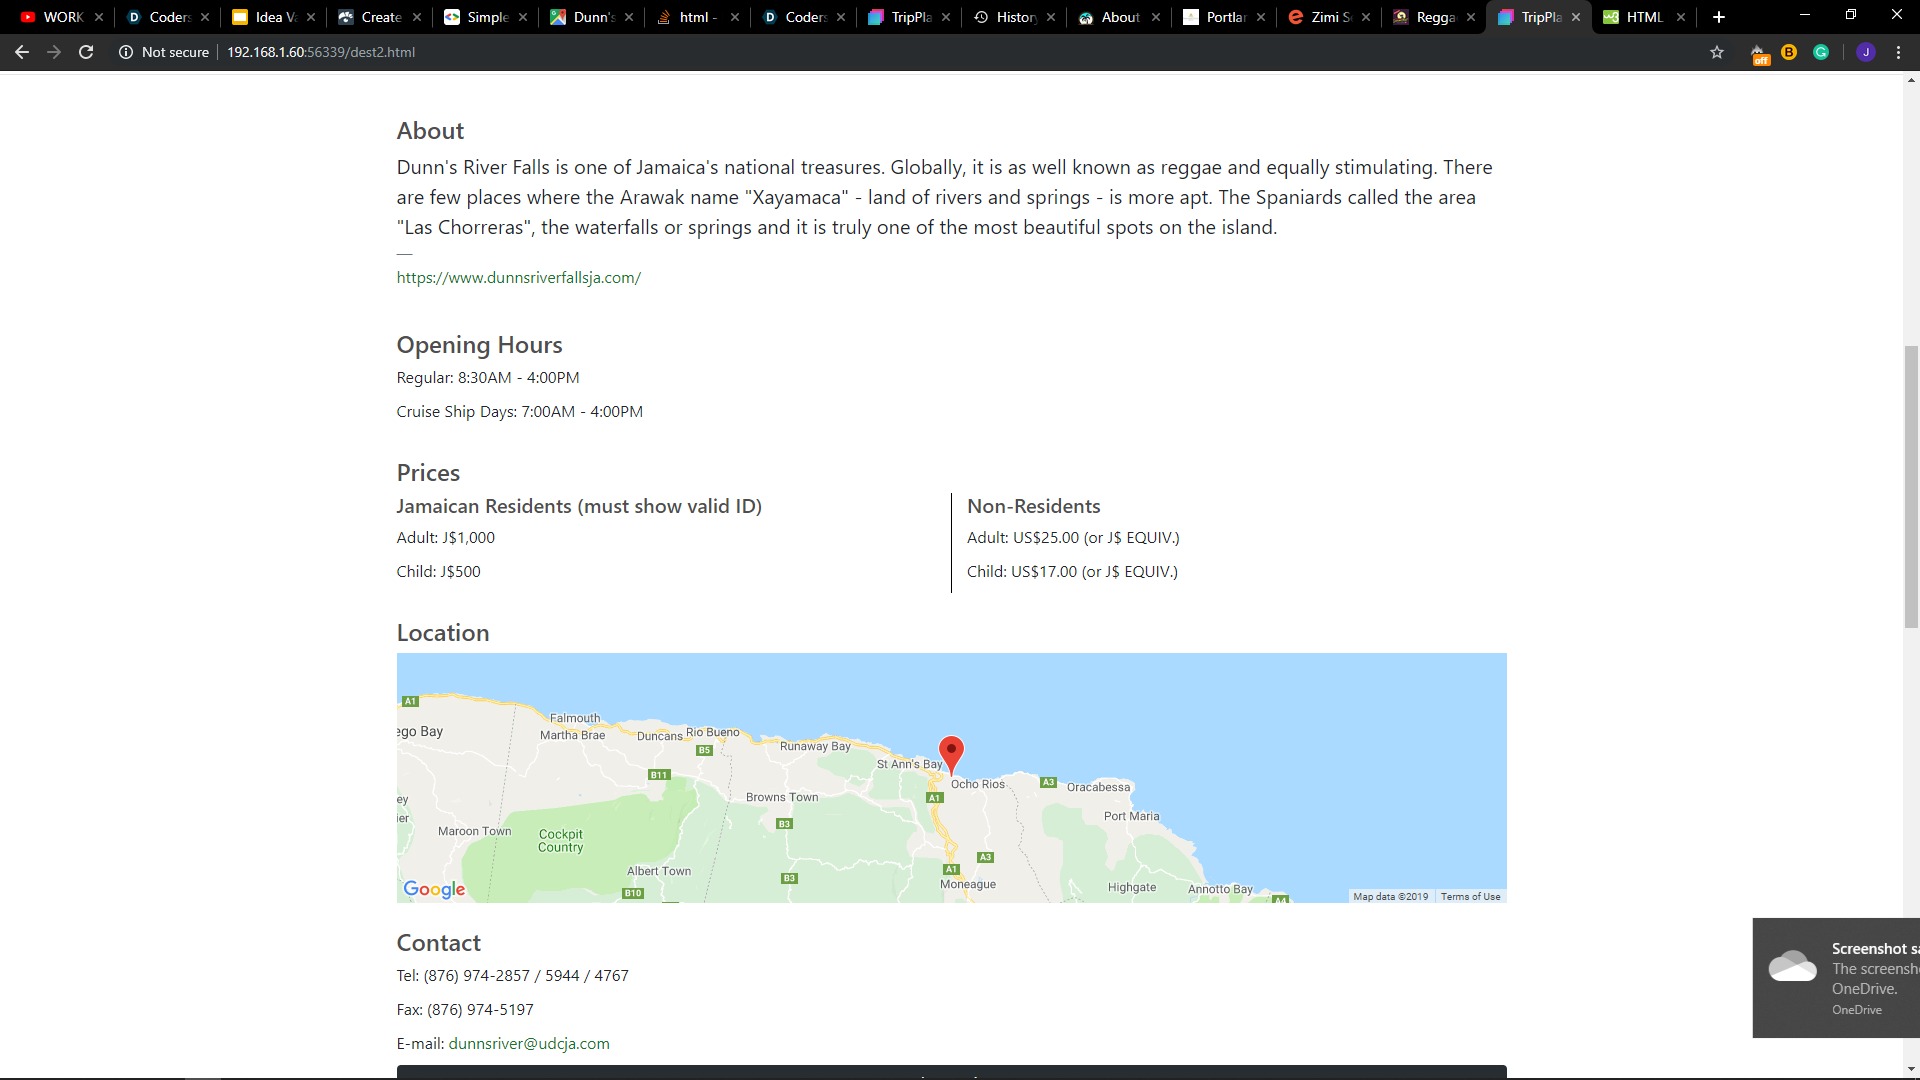Open a new tab with plus icon
1920x1080 pixels.
[x=1719, y=17]
